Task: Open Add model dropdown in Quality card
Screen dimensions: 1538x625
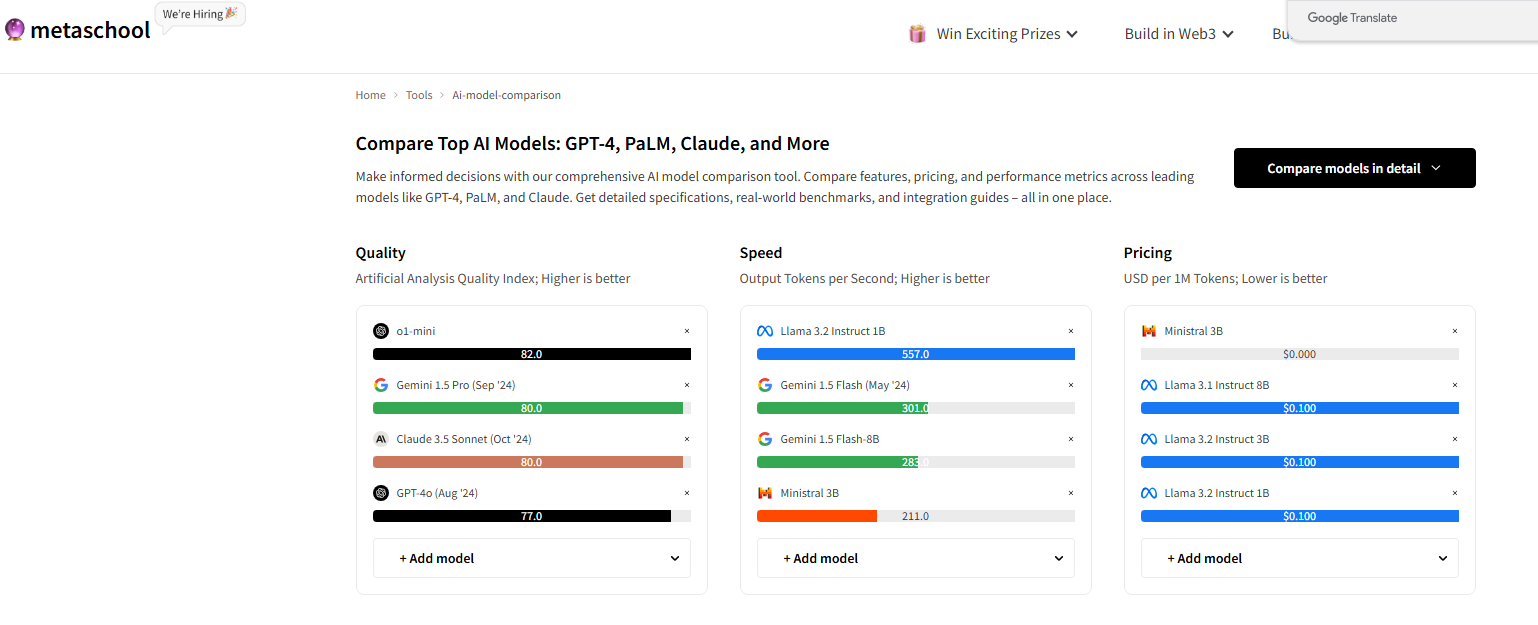Action: point(532,558)
